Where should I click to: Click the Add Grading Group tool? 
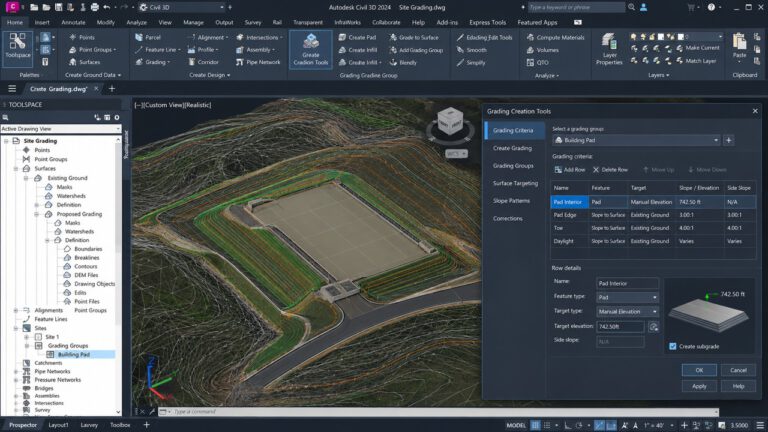[x=416, y=50]
